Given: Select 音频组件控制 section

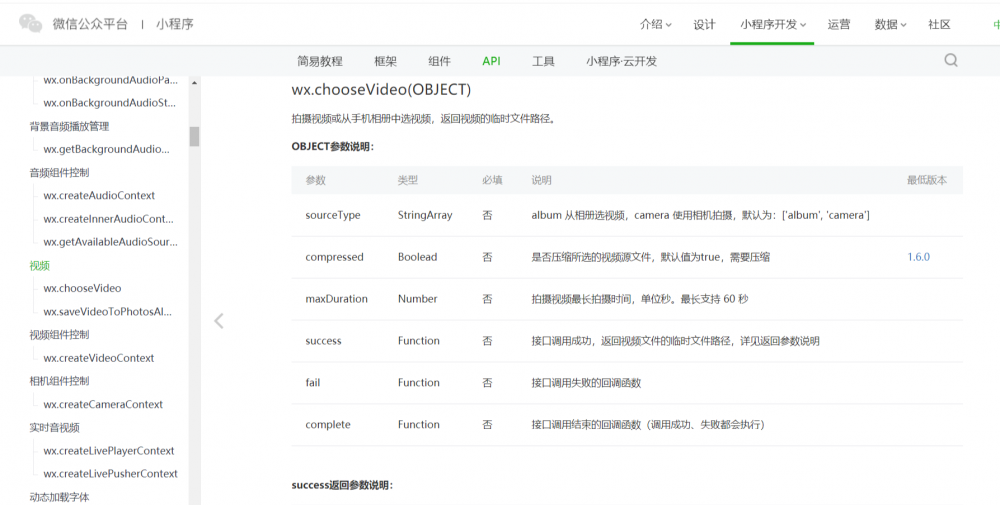Looking at the screenshot, I should [x=59, y=173].
